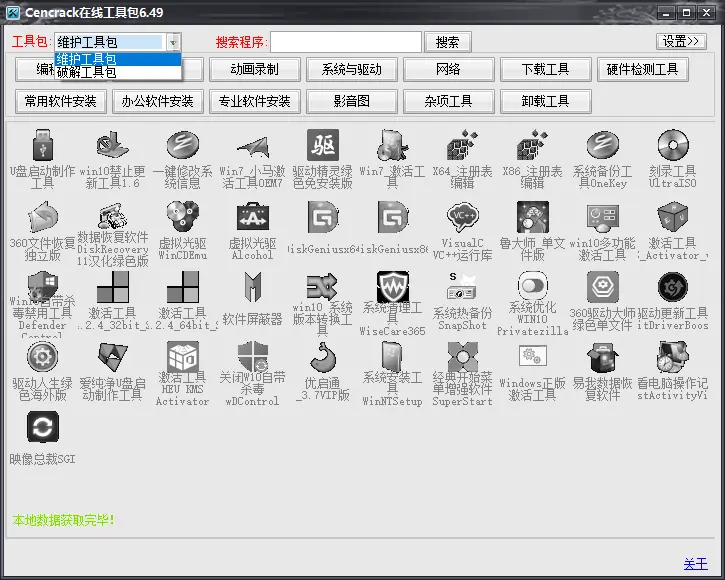Open 优启通 3.7VIP版
The width and height of the screenshot is (725, 580).
click(x=323, y=357)
